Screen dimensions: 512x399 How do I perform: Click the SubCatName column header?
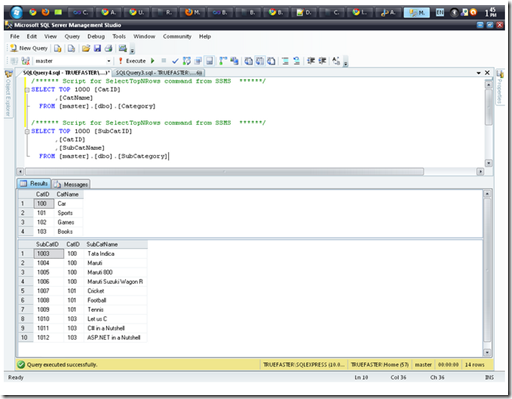(x=115, y=244)
